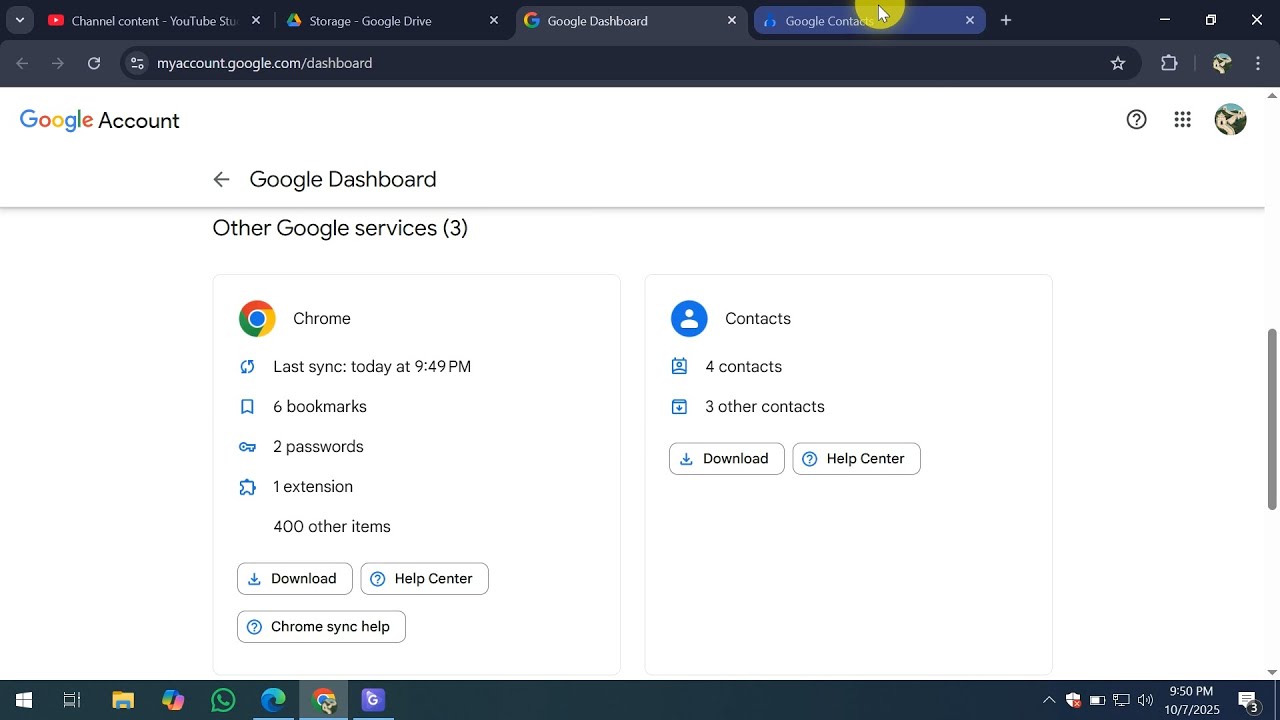Image resolution: width=1280 pixels, height=720 pixels.
Task: Open the volume control in system tray
Action: [x=1146, y=700]
